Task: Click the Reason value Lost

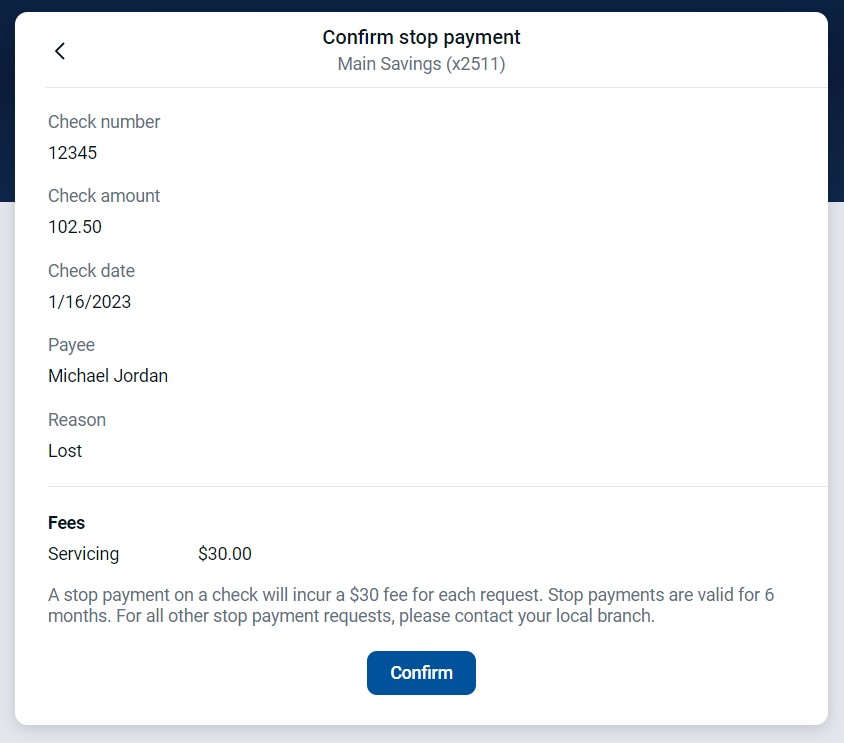Action: coord(65,451)
